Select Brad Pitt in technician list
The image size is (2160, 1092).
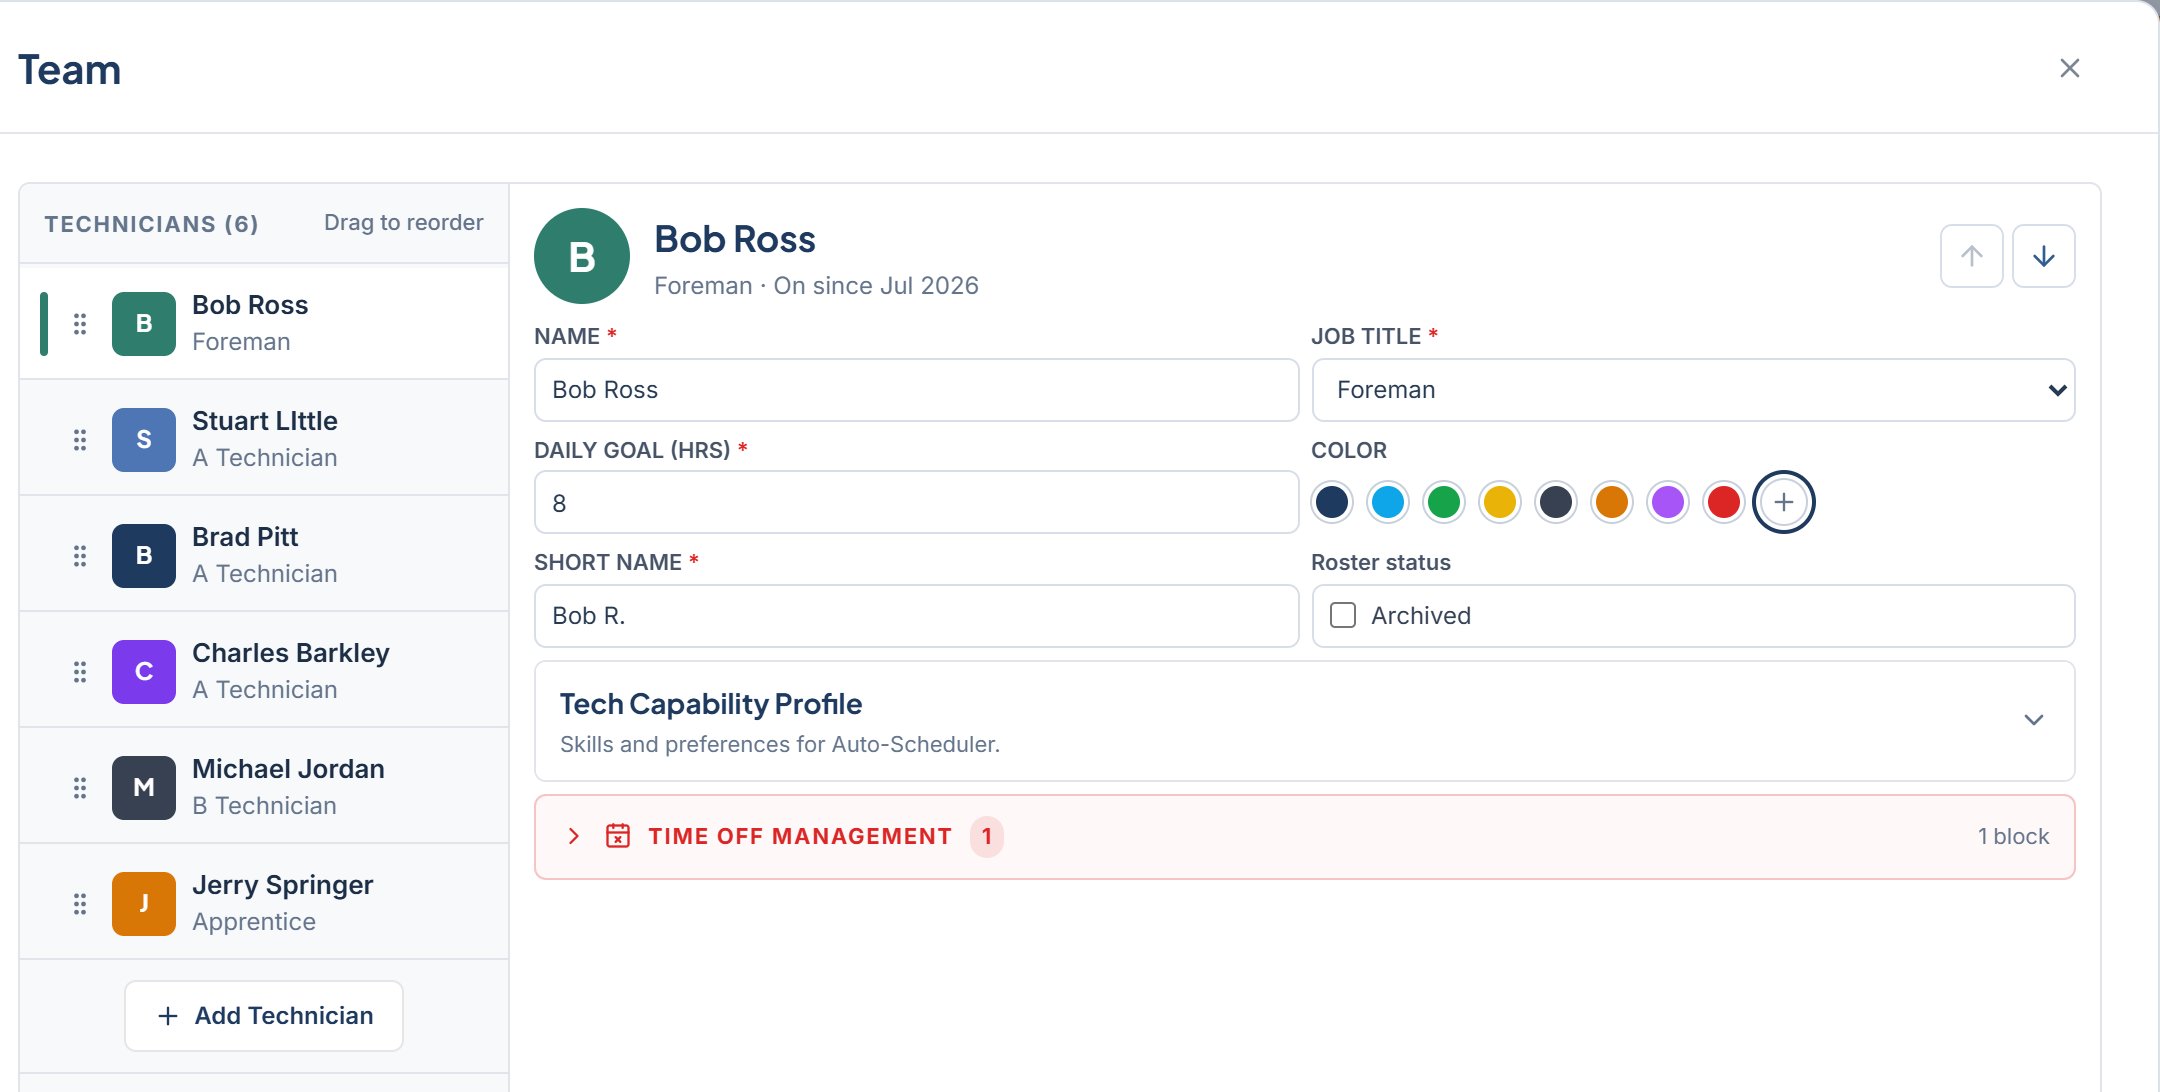264,554
